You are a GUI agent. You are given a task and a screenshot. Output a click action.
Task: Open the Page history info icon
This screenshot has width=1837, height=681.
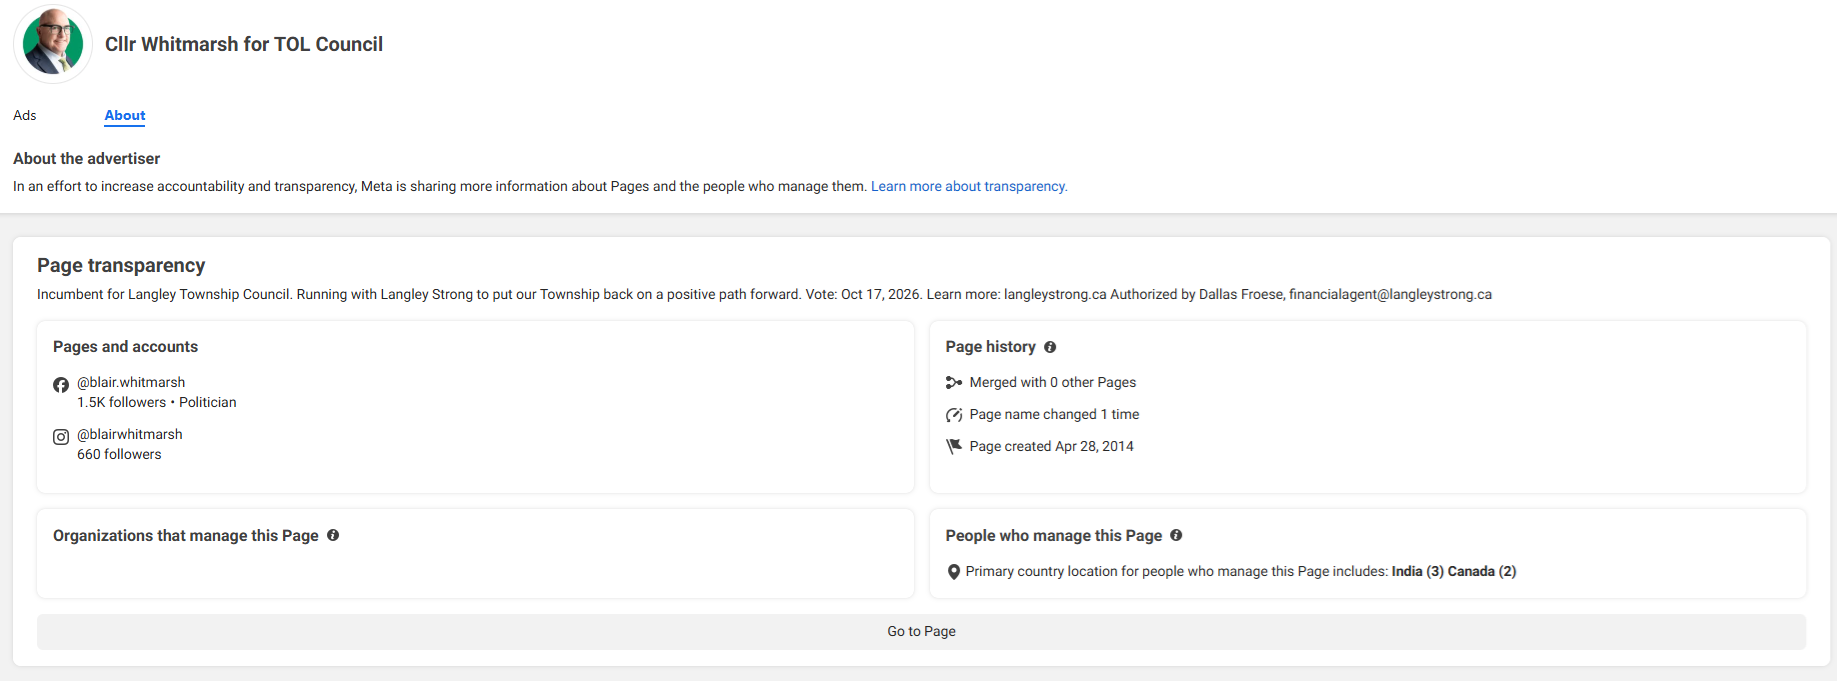[1050, 347]
